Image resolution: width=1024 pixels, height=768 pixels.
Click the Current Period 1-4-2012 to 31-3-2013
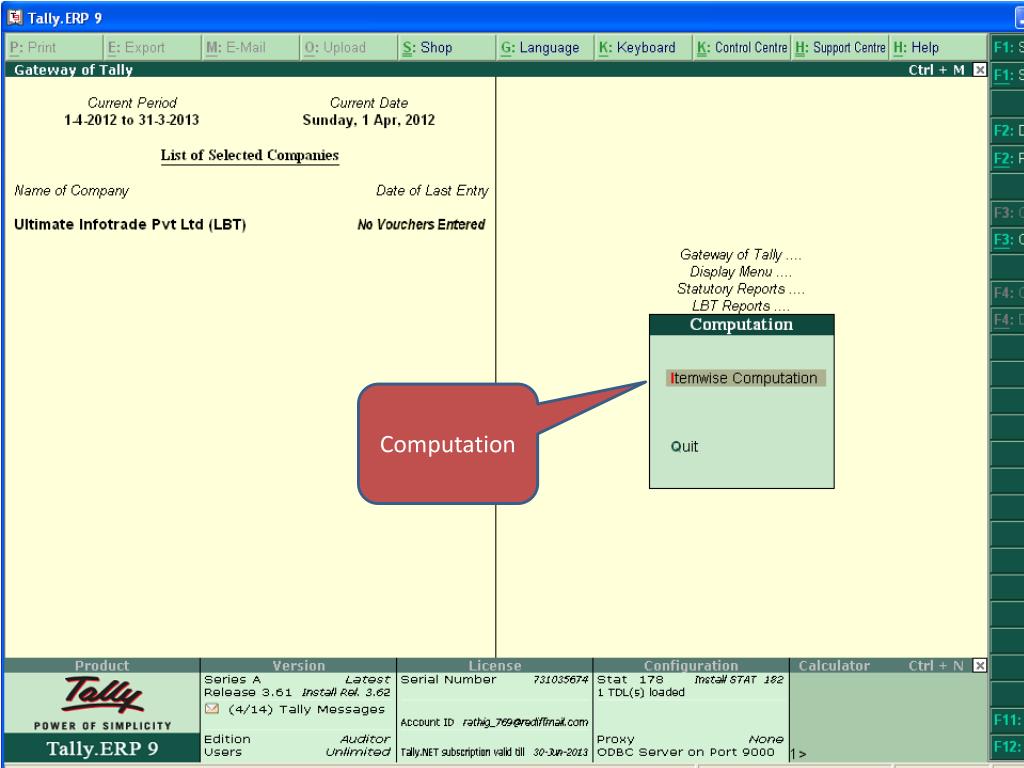(131, 120)
